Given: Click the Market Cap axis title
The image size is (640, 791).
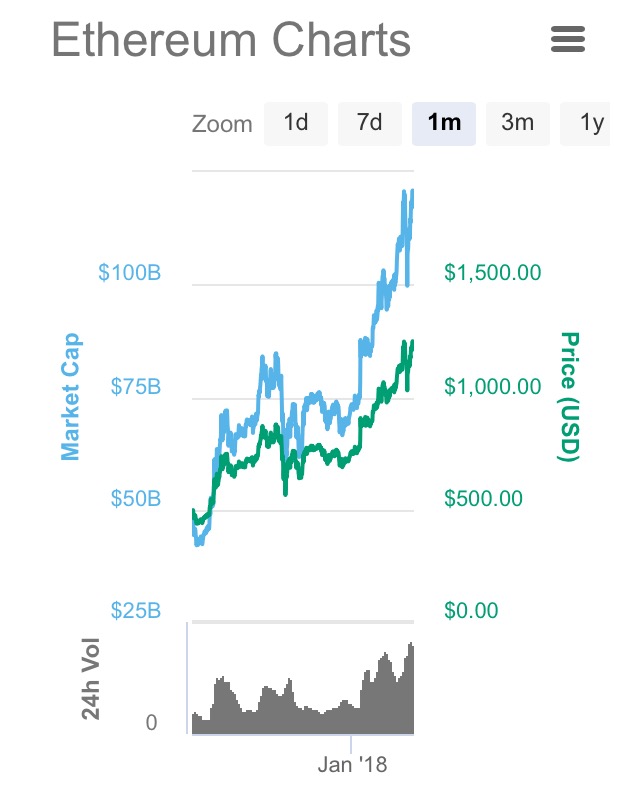Looking at the screenshot, I should coord(70,397).
